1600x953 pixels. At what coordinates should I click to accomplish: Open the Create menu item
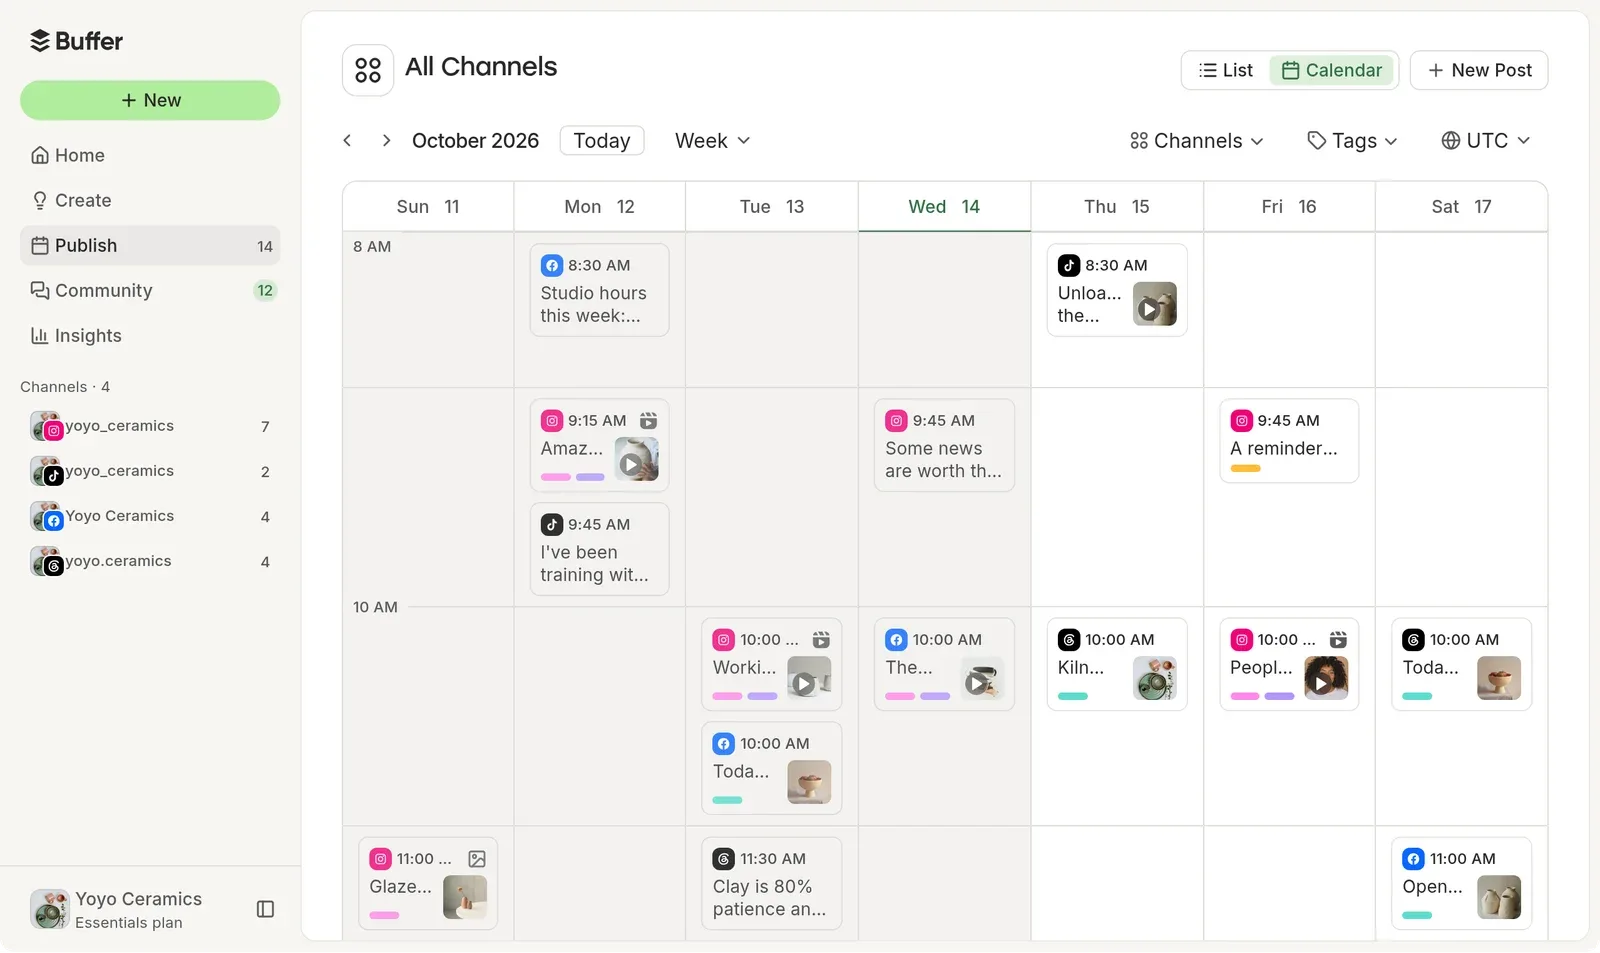(150, 200)
